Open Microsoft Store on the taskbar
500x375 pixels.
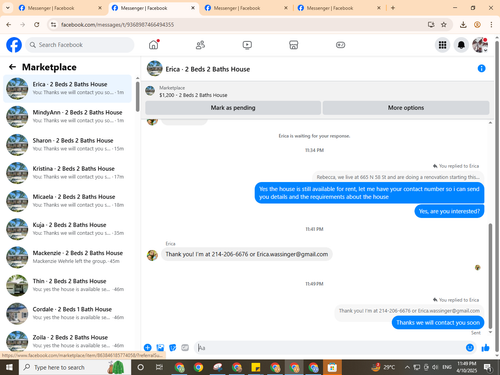(x=332, y=367)
